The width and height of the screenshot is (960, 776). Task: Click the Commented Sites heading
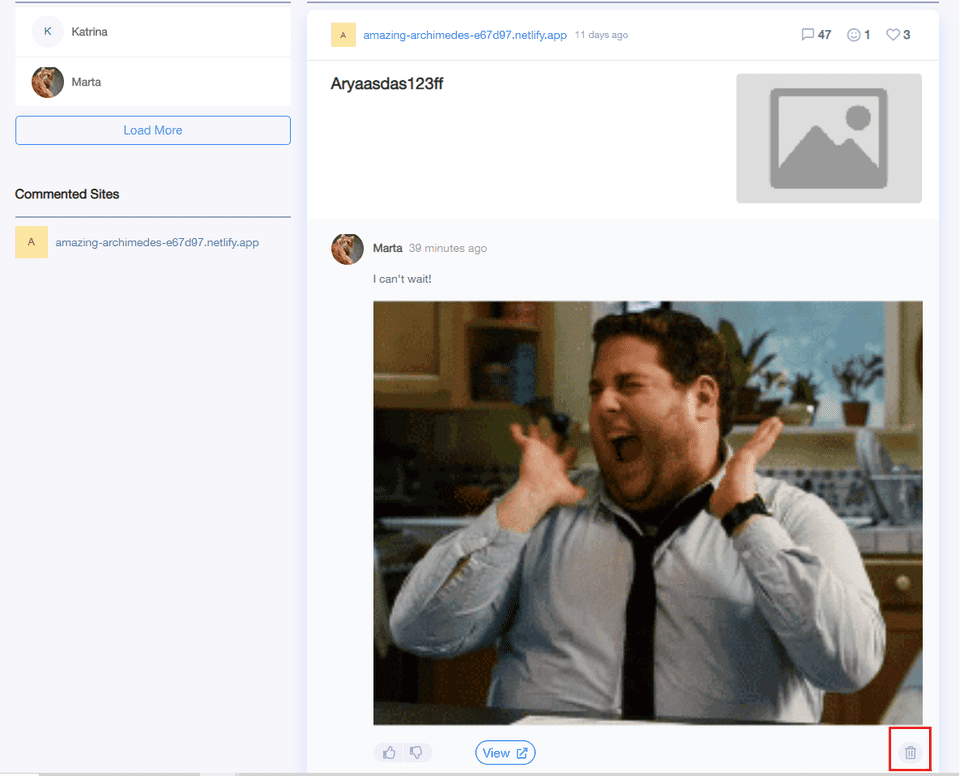pos(67,194)
